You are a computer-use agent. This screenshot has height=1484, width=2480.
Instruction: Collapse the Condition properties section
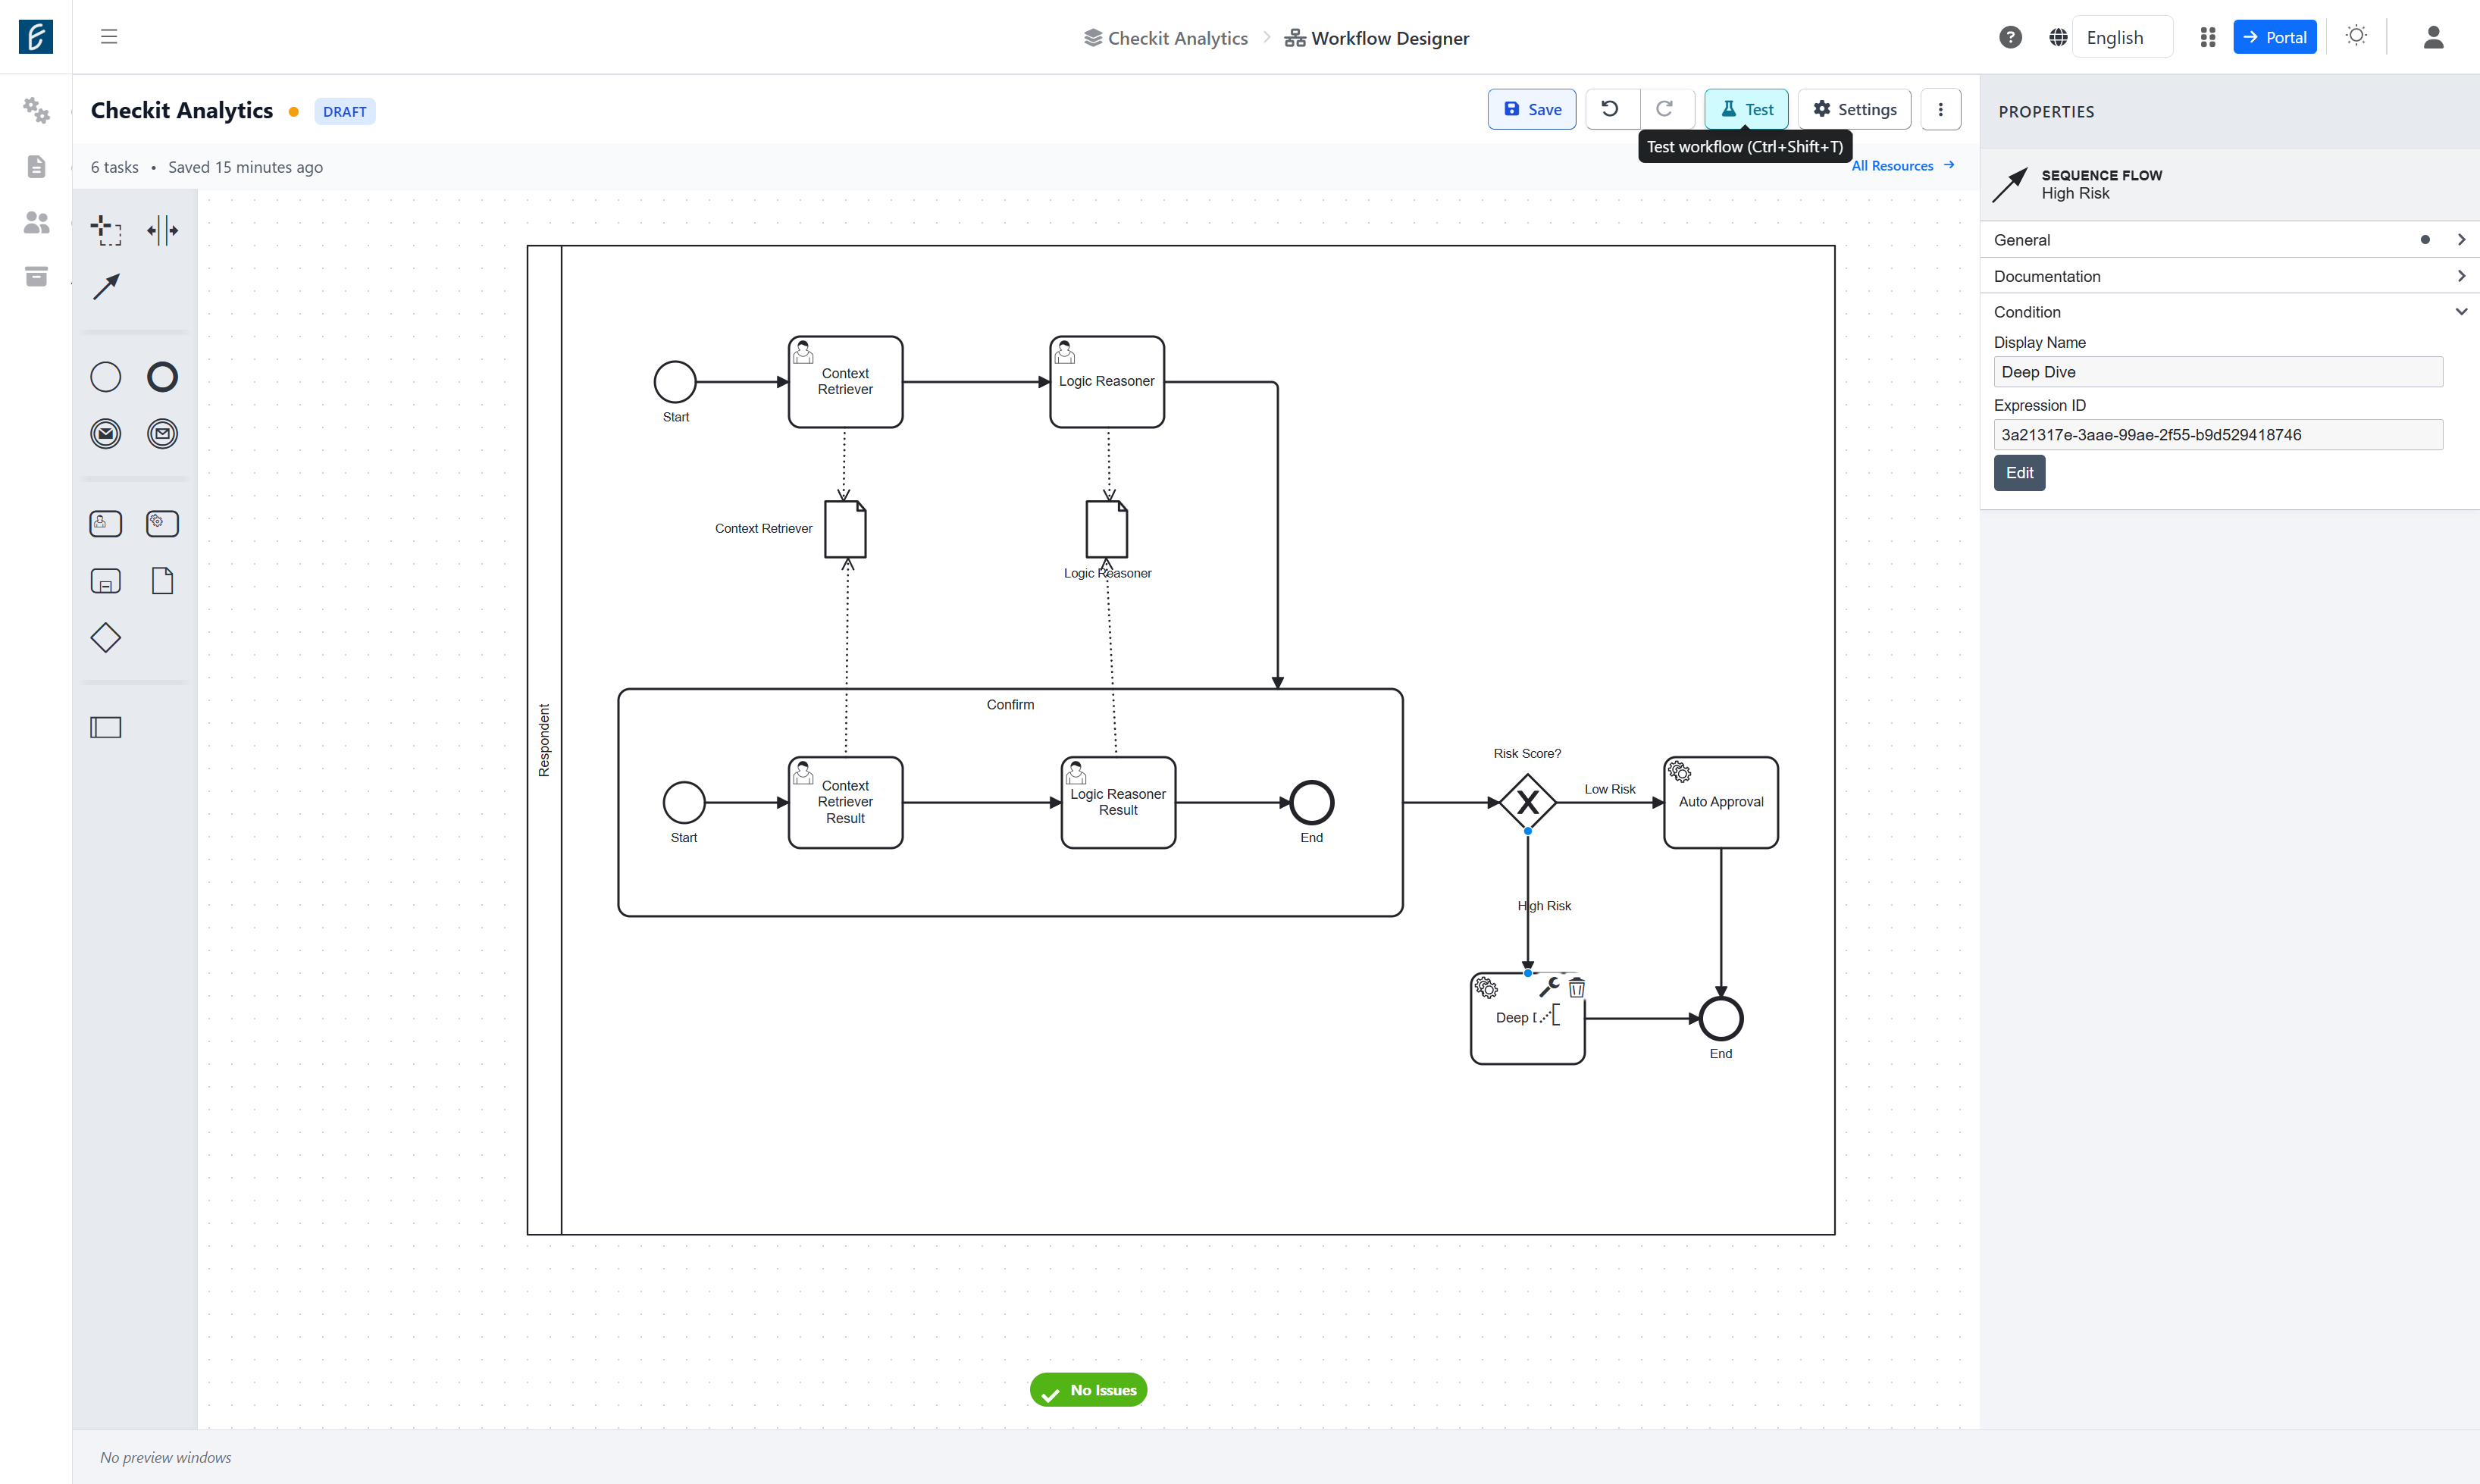tap(2229, 312)
